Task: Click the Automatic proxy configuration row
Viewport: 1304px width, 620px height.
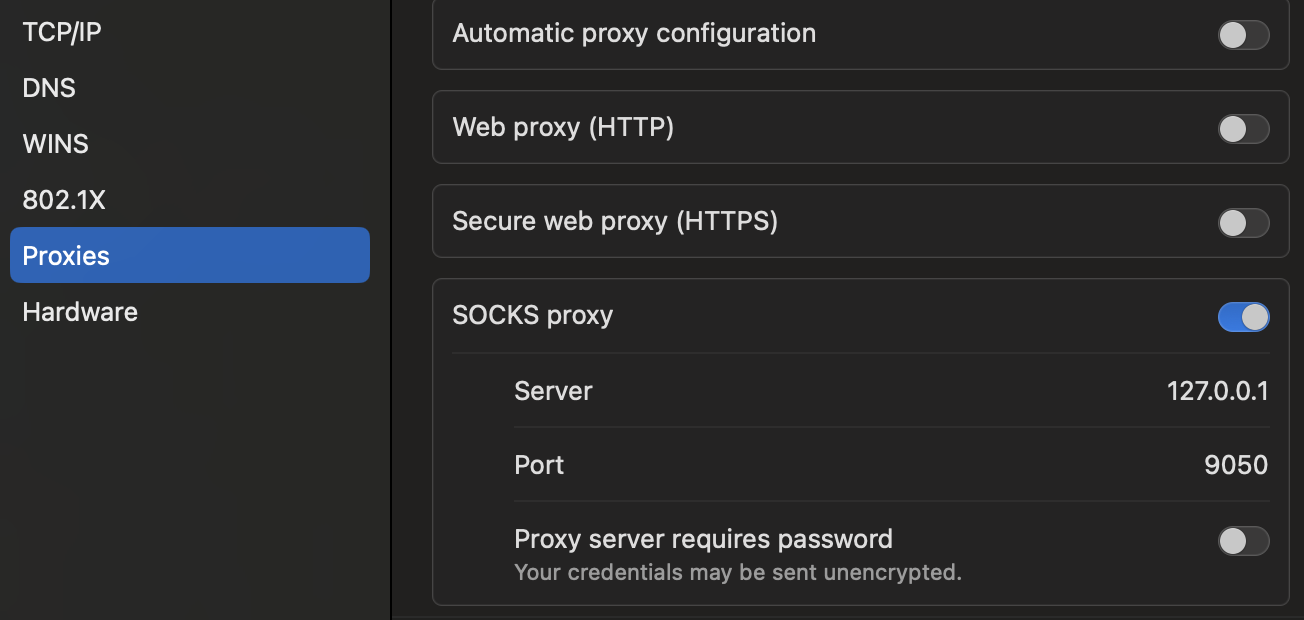Action: (x=634, y=33)
